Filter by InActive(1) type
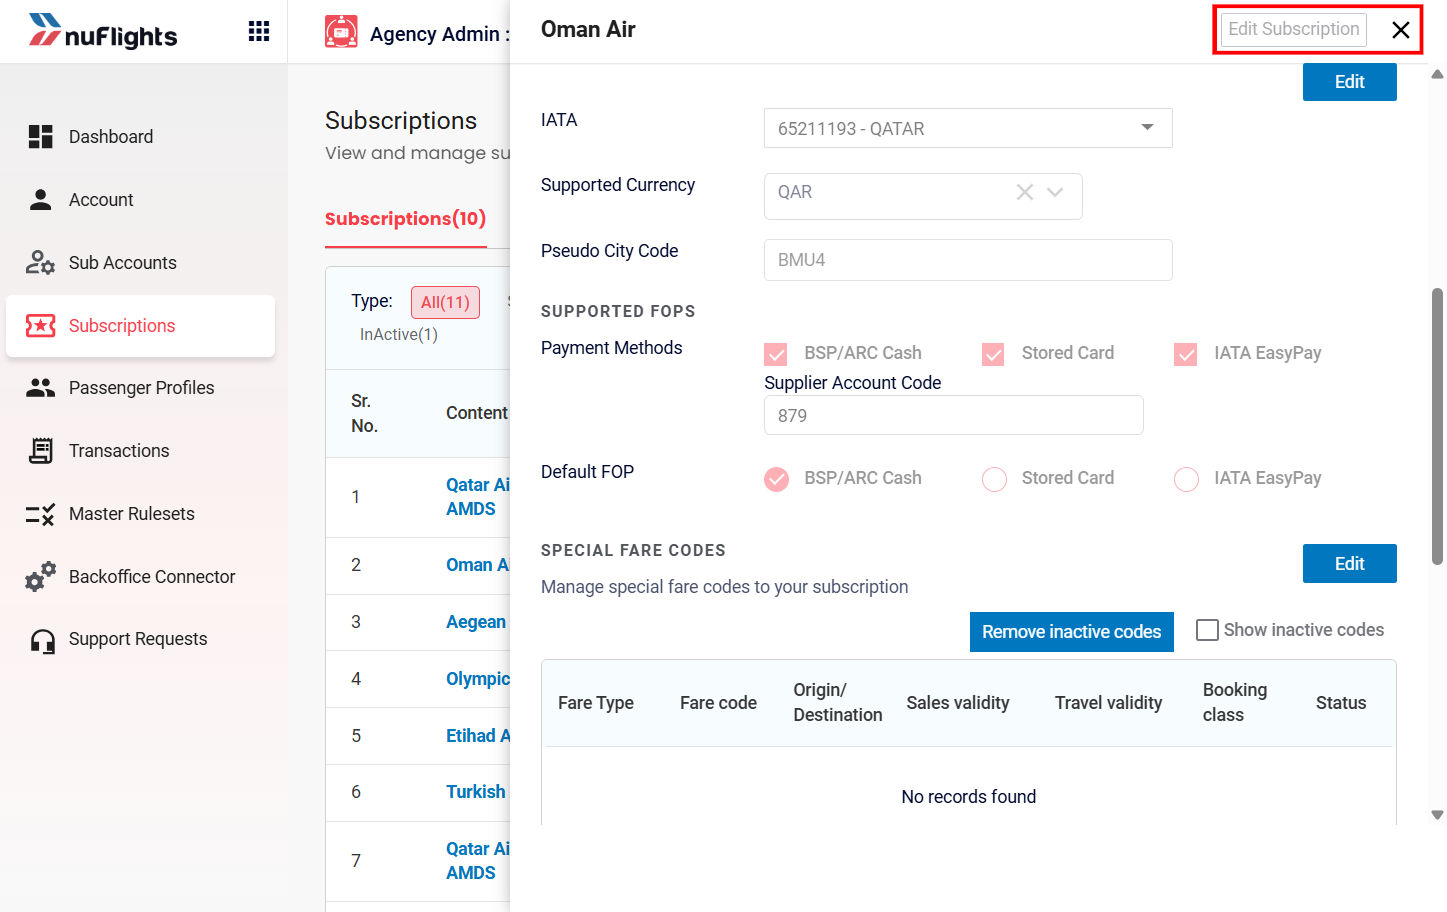Viewport: 1447px width, 912px height. [x=399, y=334]
